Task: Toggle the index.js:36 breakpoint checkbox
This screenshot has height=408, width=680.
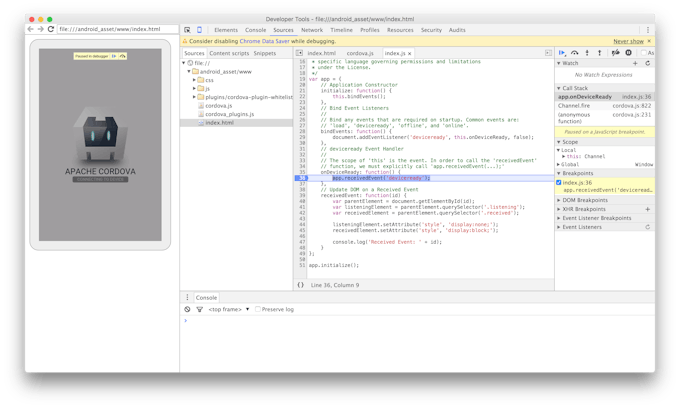Action: (559, 183)
